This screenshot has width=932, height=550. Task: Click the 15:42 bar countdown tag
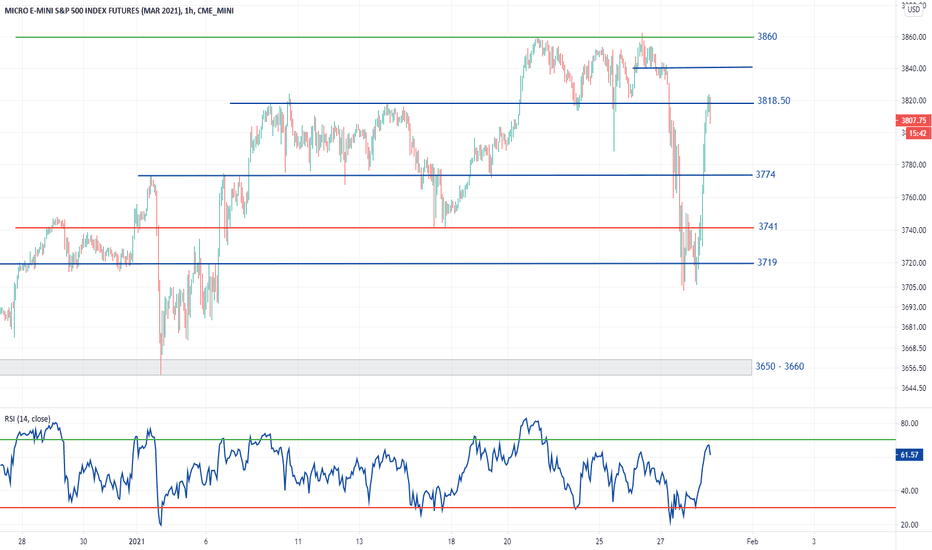tap(917, 134)
